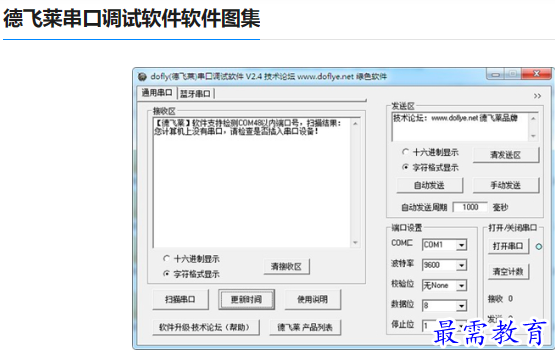Switch to the 蓝牙串口 tab
555x364 pixels.
coord(195,94)
